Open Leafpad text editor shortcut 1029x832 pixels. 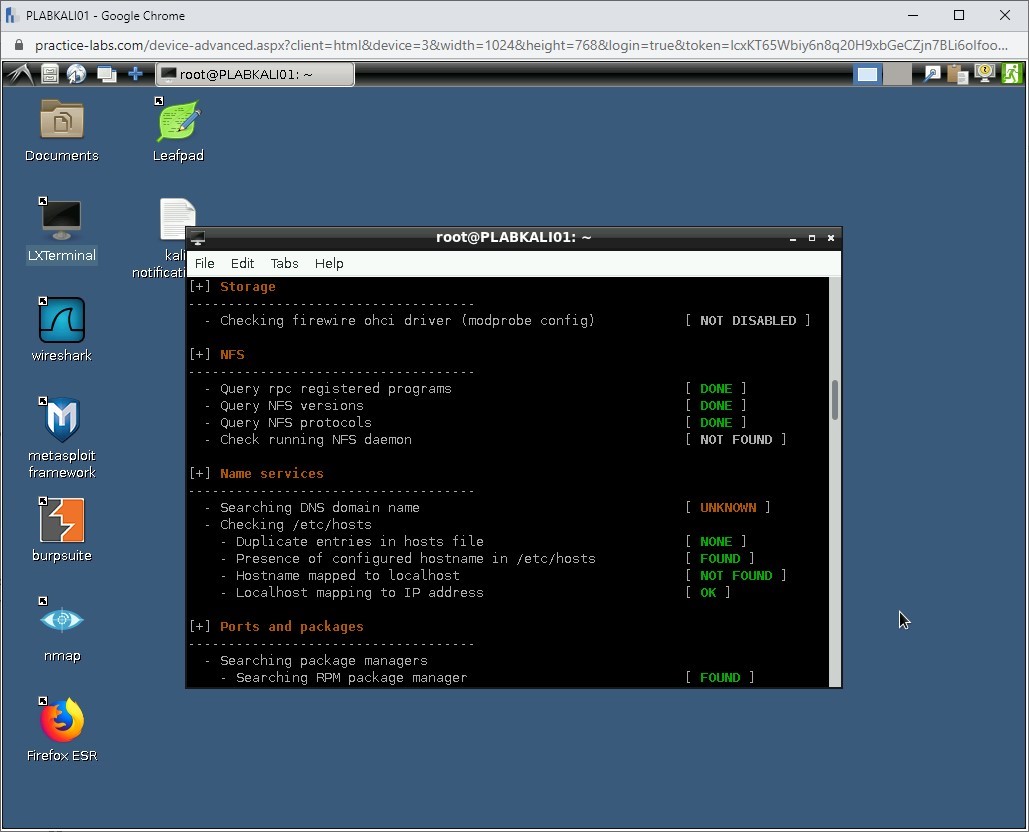click(x=178, y=123)
